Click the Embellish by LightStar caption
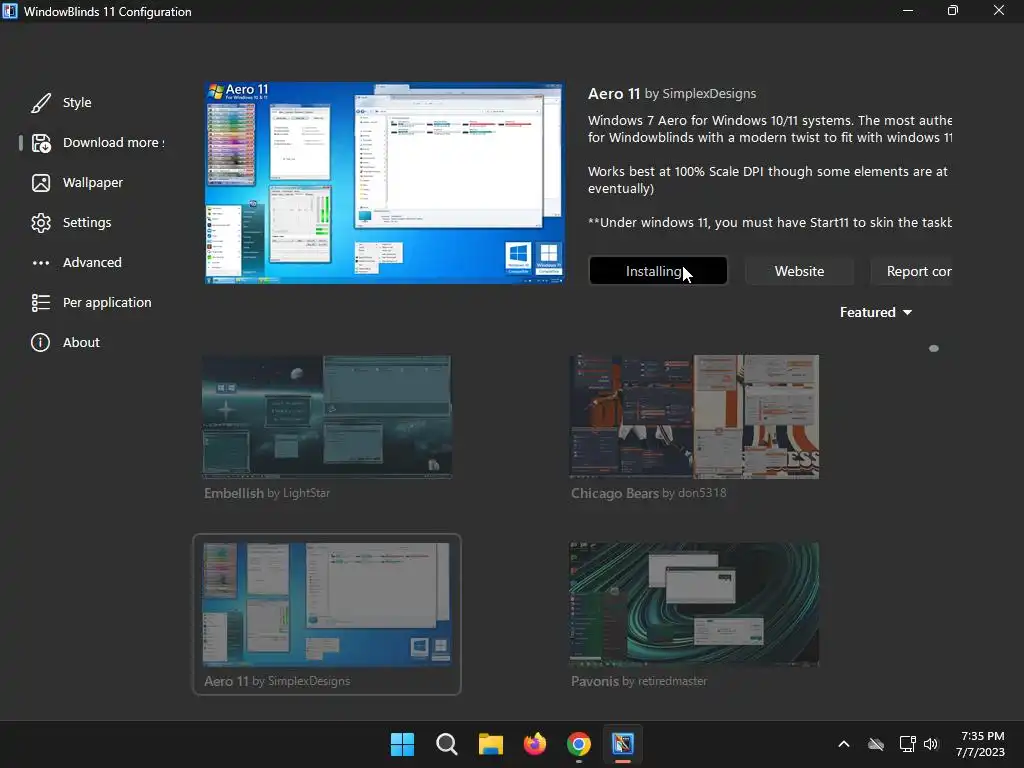 (x=267, y=493)
